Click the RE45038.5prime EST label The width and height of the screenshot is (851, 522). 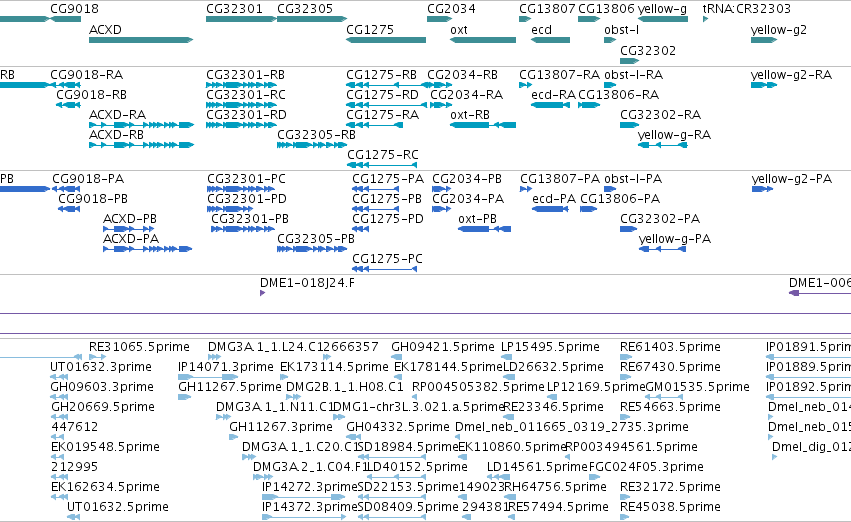click(670, 507)
